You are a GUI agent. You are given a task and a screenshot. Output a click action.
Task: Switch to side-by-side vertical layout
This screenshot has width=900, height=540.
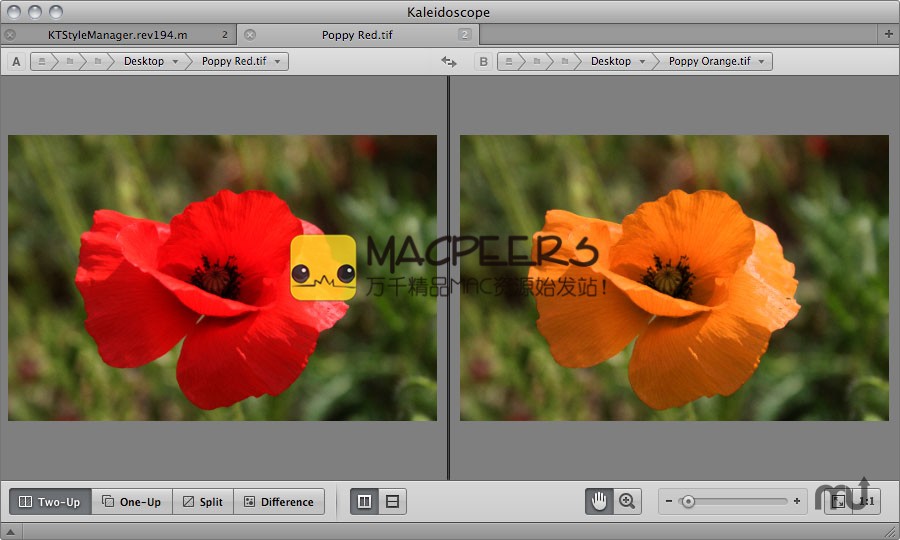(x=365, y=502)
